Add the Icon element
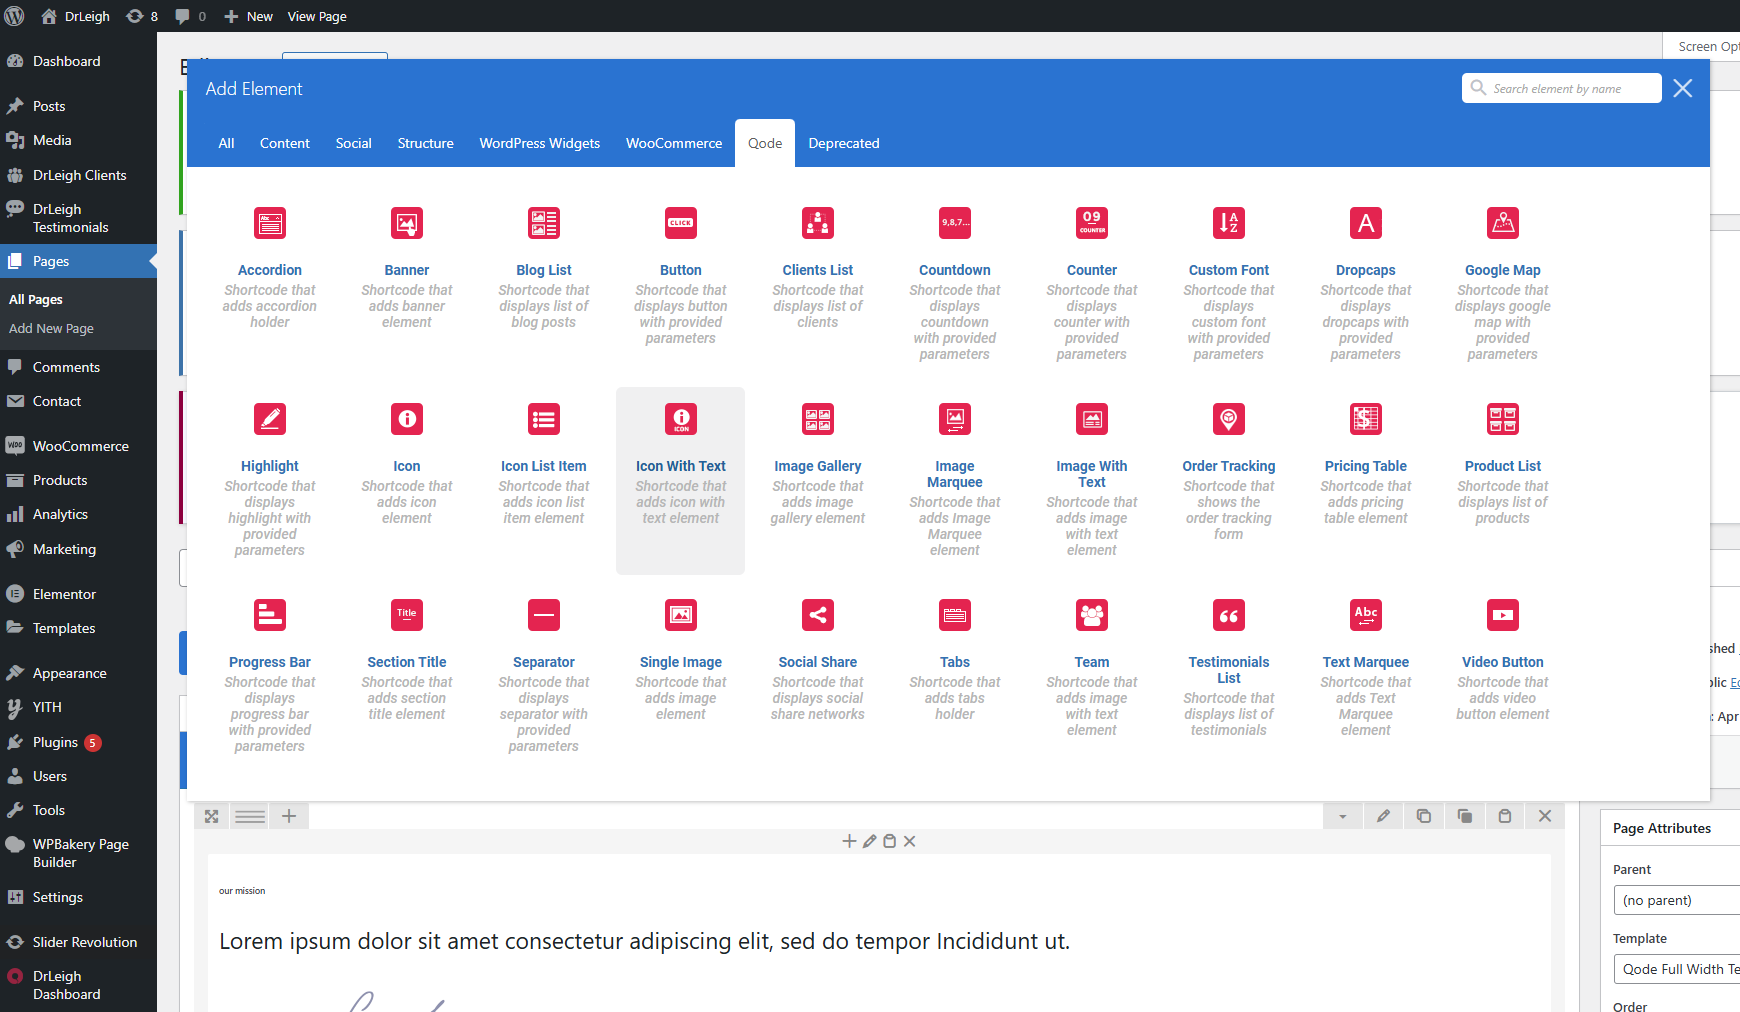 coord(407,466)
